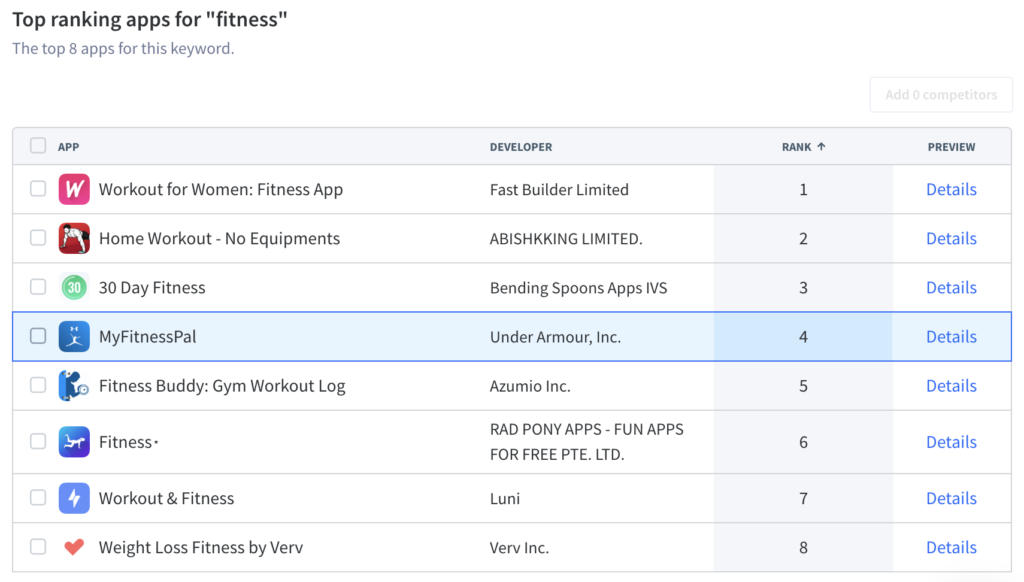This screenshot has height=582, width=1024.
Task: Click developer Fast Builder Limited
Action: pos(560,189)
